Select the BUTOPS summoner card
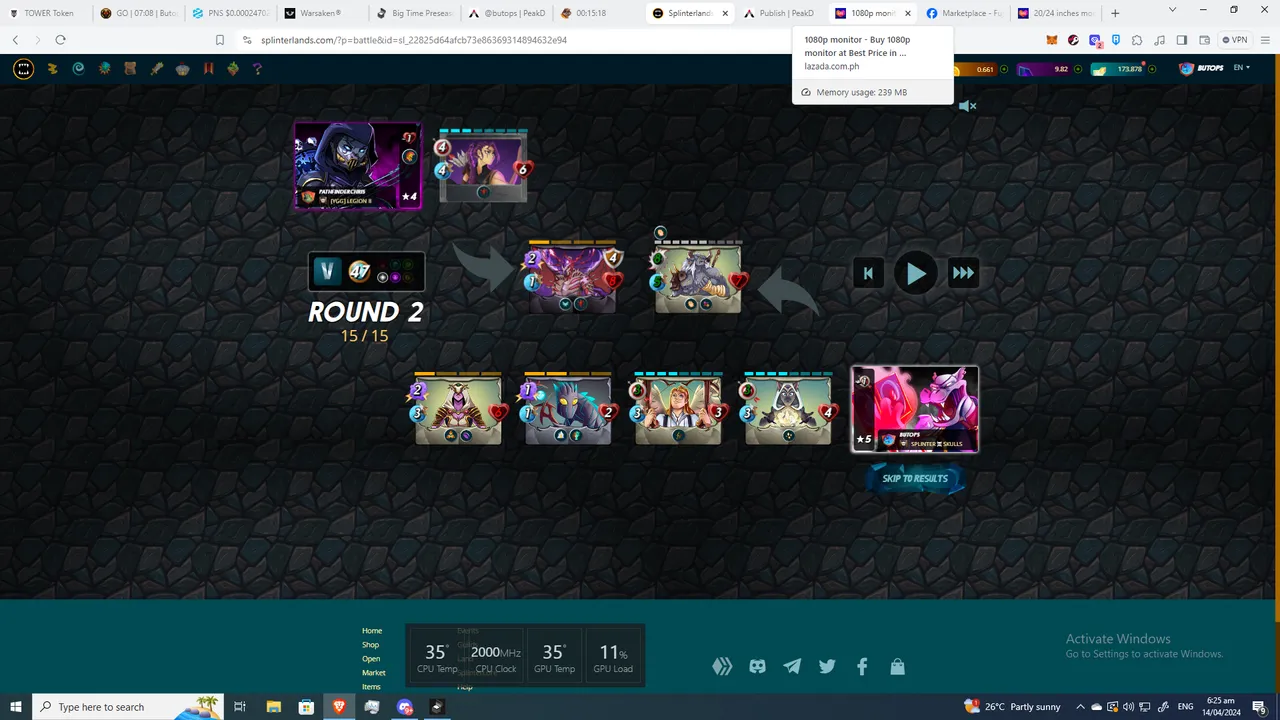Screen dimensions: 1280x720 point(915,409)
